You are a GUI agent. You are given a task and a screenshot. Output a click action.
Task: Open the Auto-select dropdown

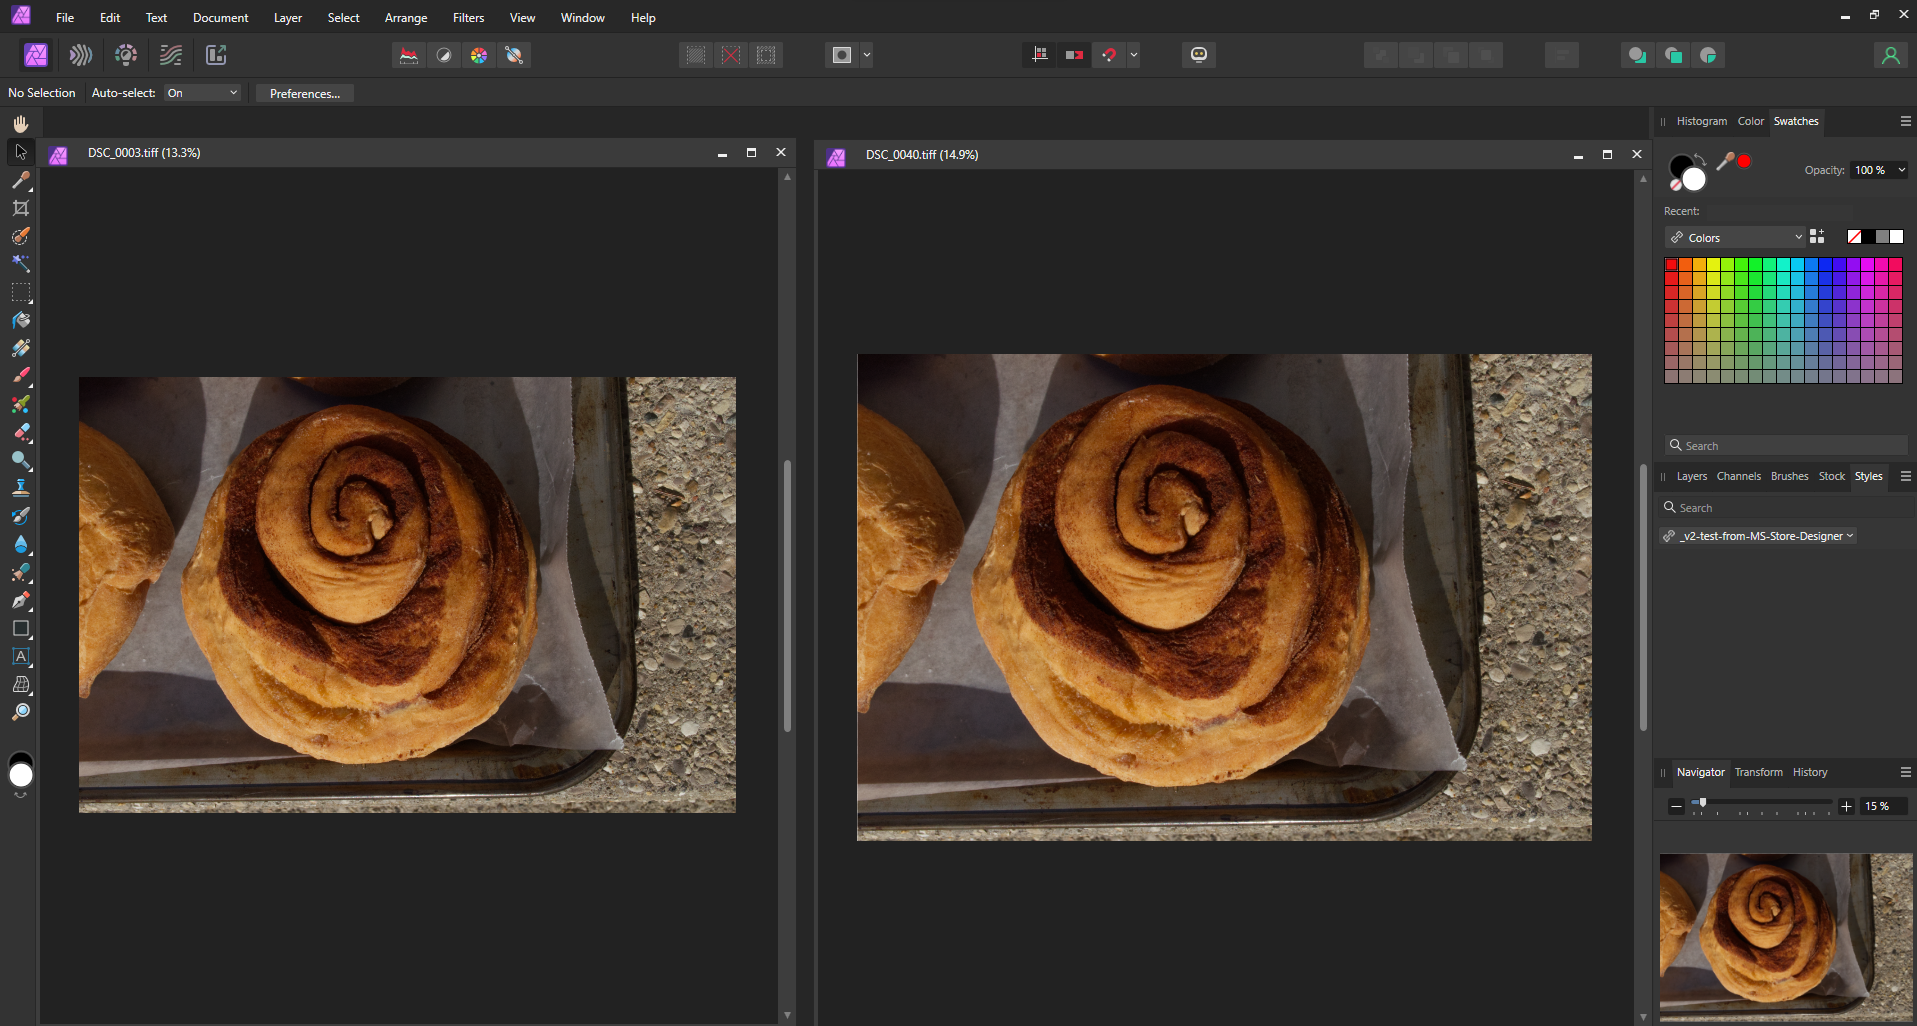(201, 93)
